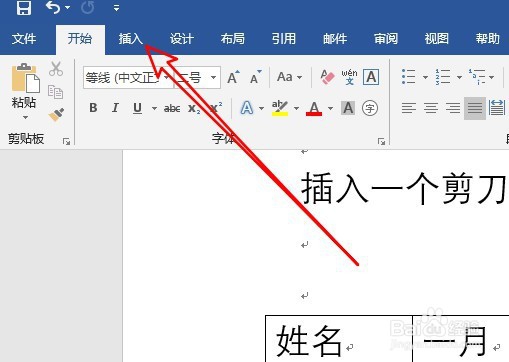The height and width of the screenshot is (362, 509).
Task: Click the Bullets list icon
Action: [409, 77]
